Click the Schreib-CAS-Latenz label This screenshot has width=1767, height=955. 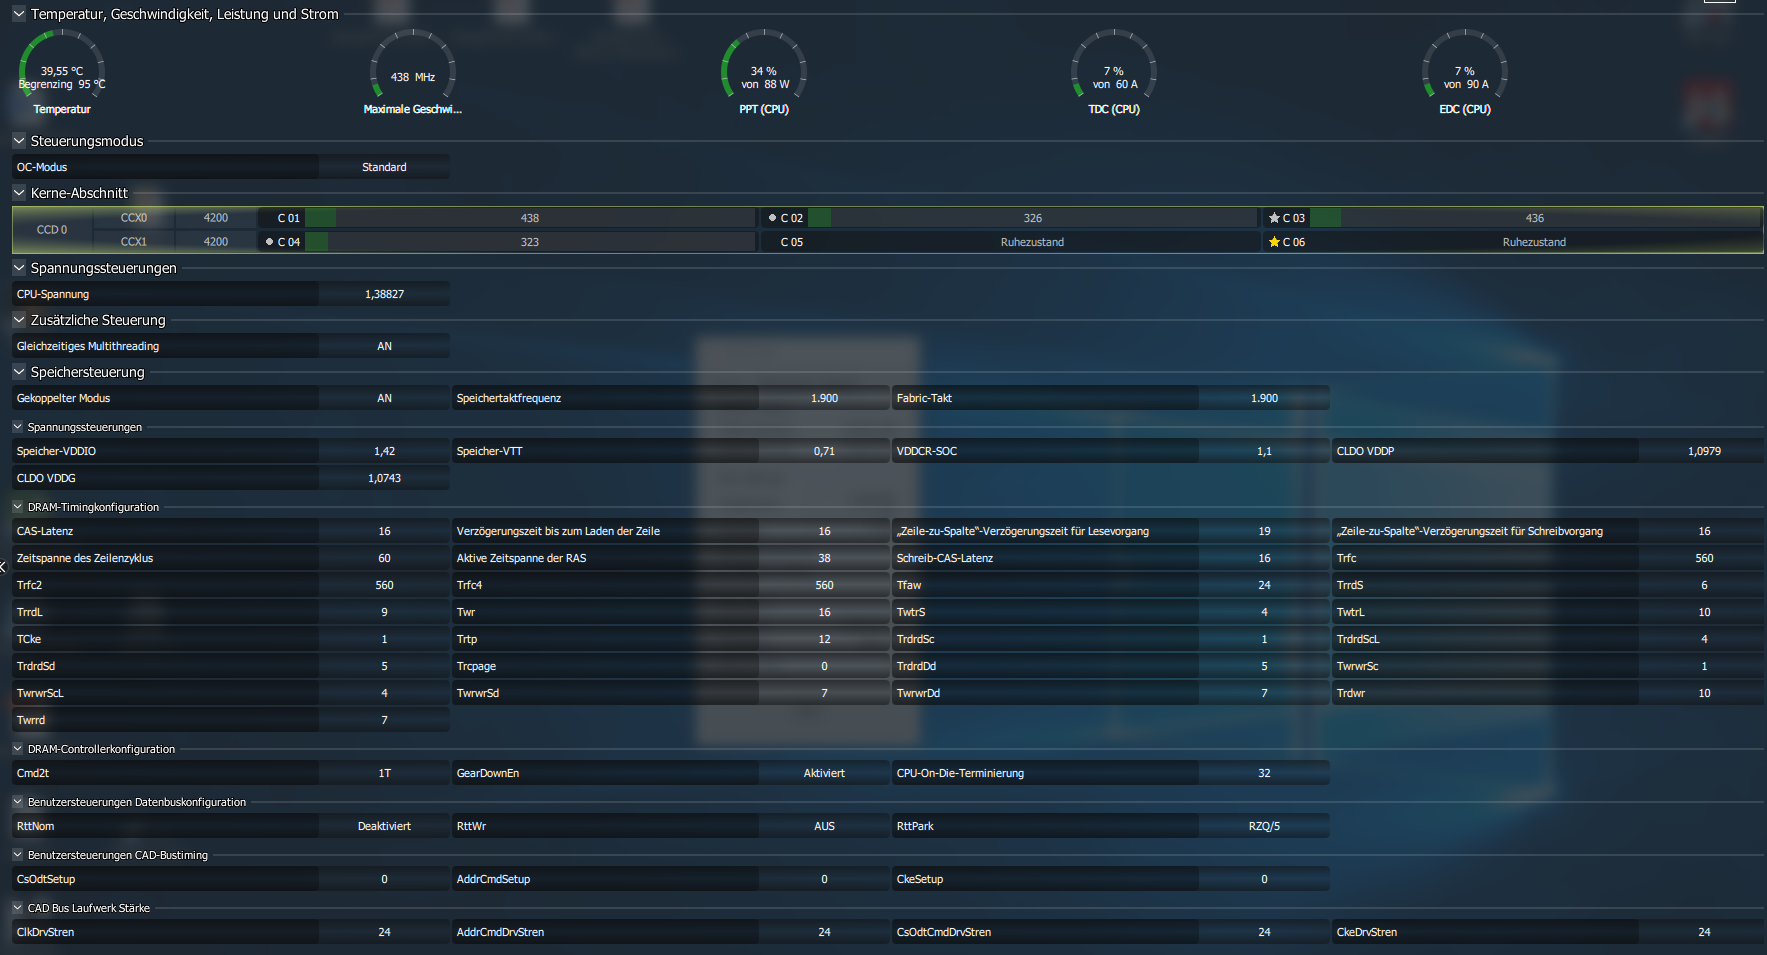pos(945,558)
